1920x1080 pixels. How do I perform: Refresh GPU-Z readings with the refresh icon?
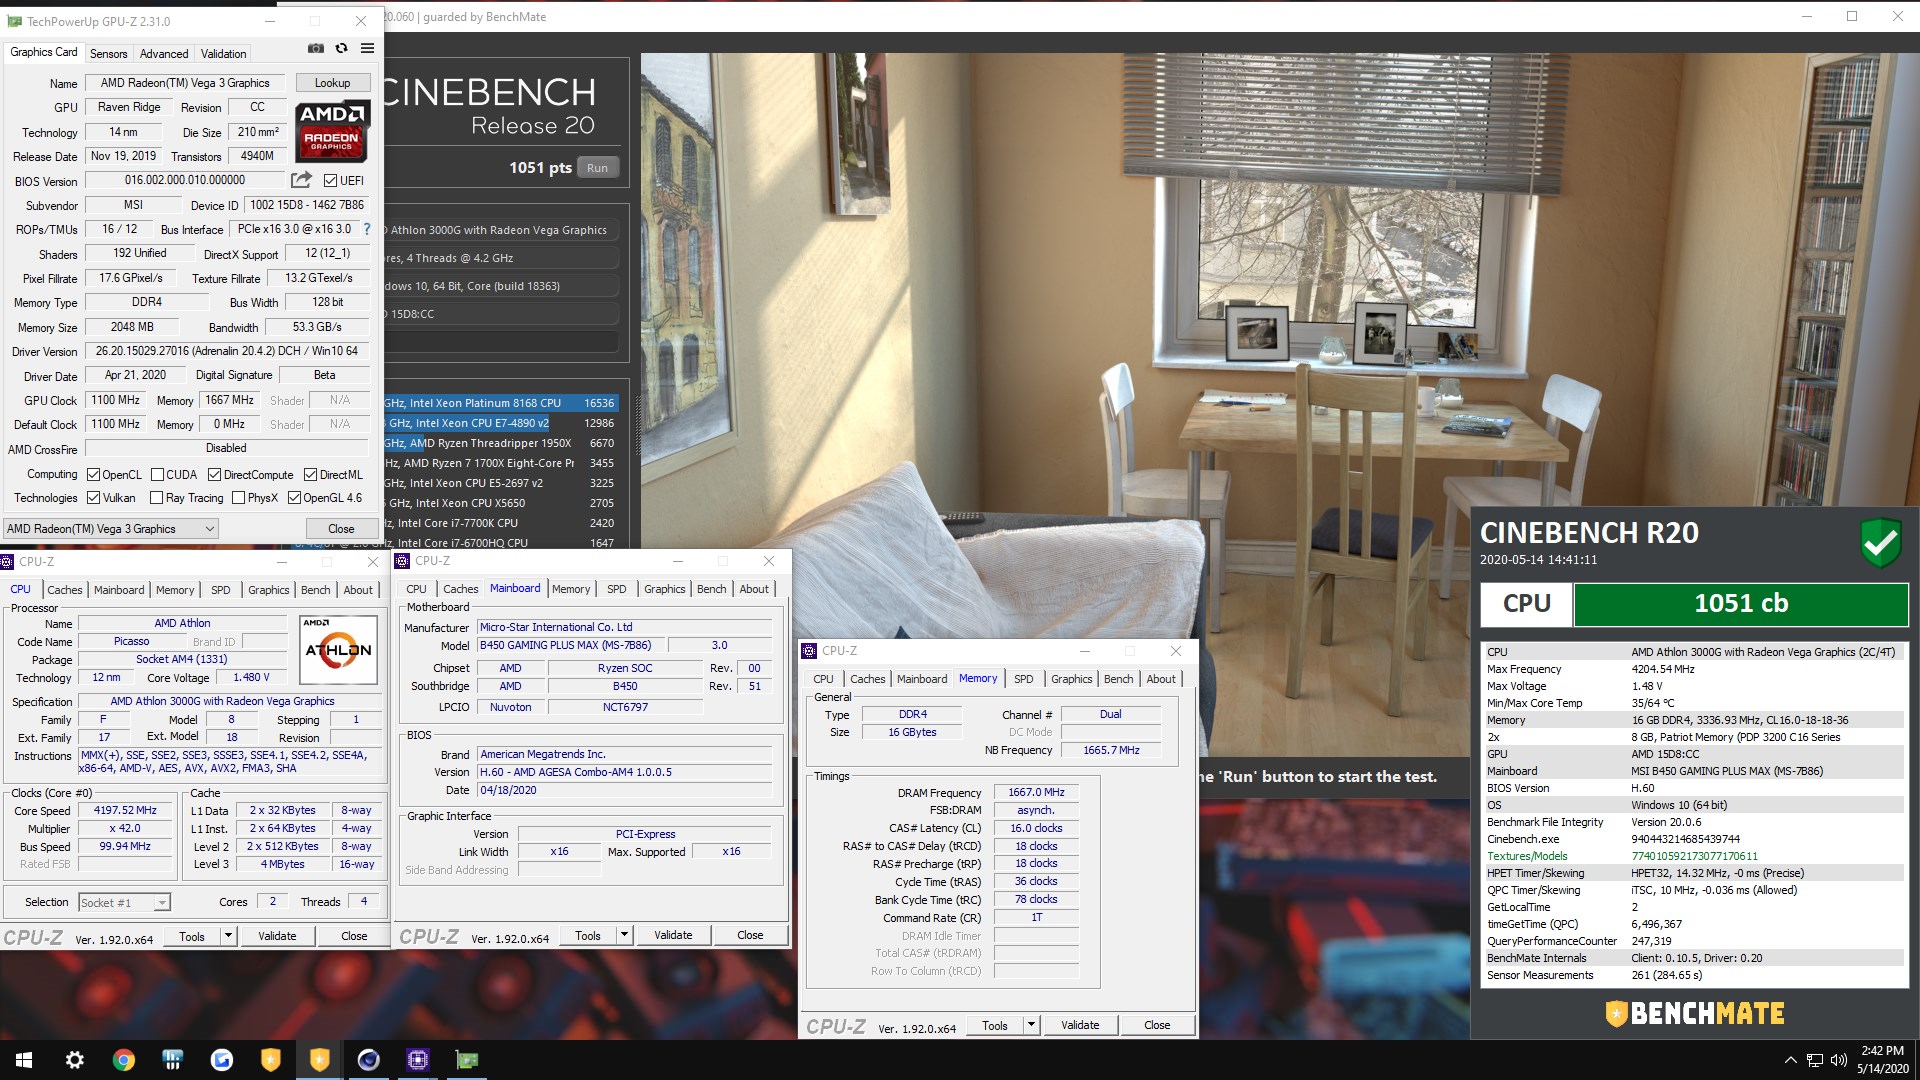(341, 48)
